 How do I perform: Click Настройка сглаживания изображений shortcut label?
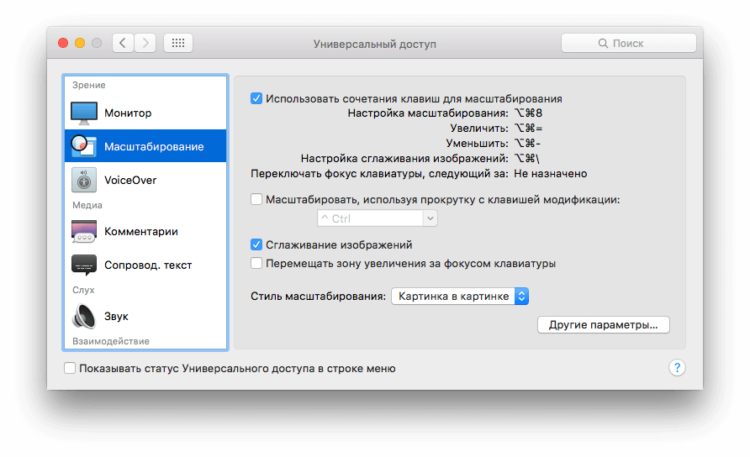point(404,158)
